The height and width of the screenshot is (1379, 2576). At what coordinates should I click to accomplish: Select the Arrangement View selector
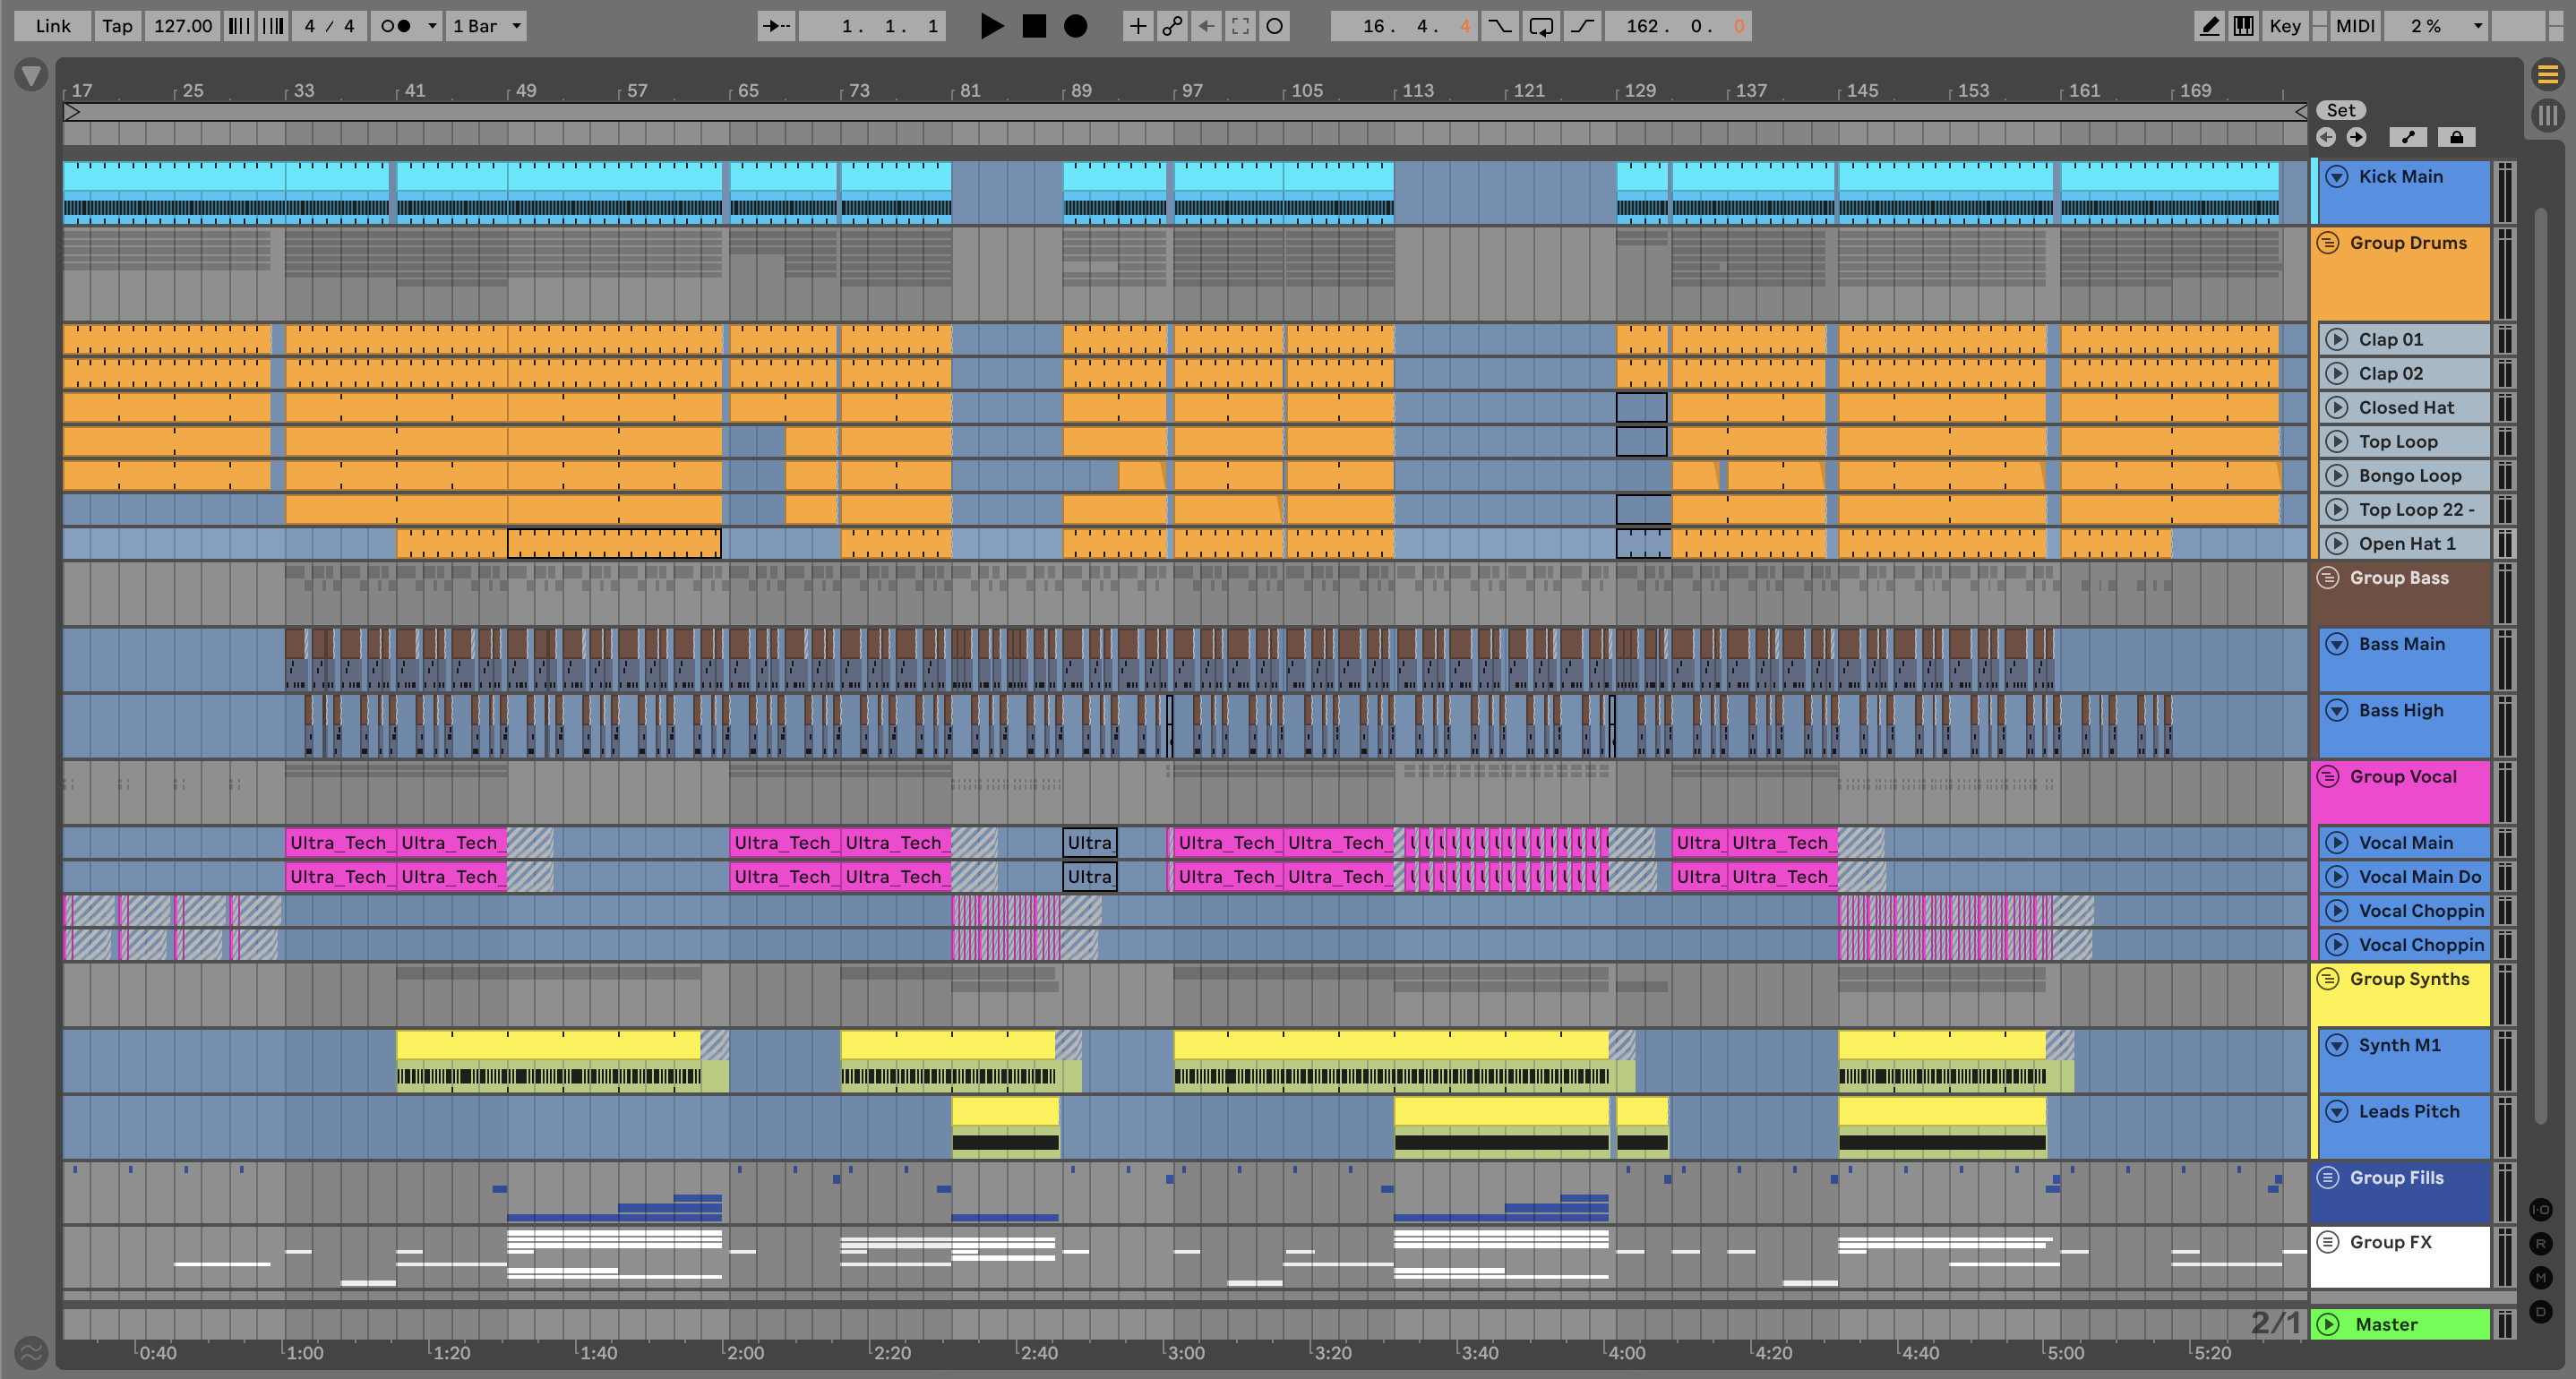click(2547, 74)
